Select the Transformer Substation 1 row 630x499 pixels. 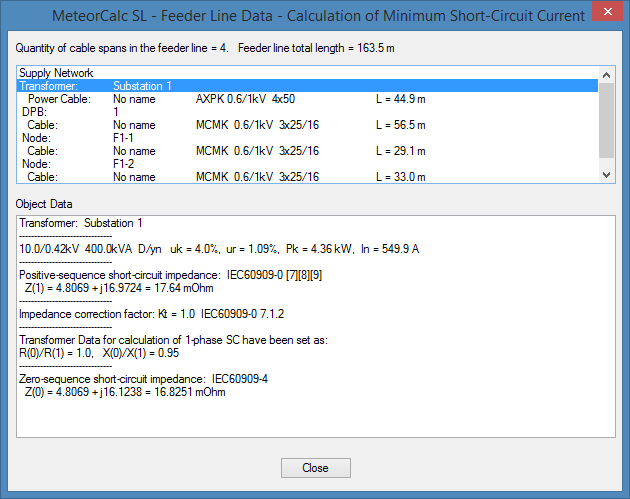307,86
